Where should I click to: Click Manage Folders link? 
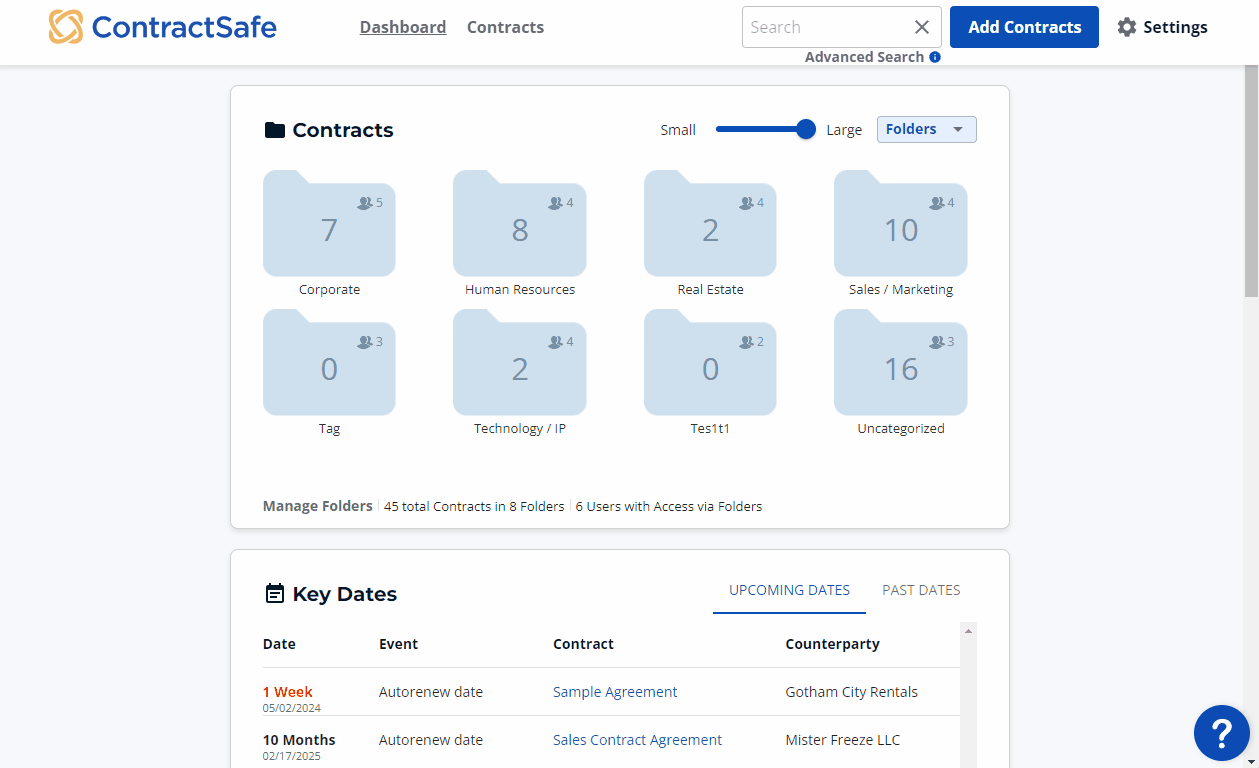(x=317, y=506)
